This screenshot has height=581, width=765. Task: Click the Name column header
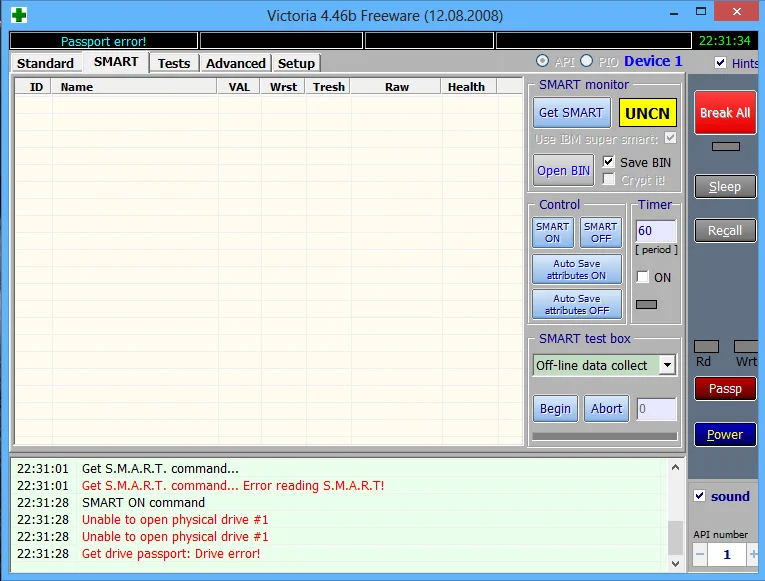134,87
